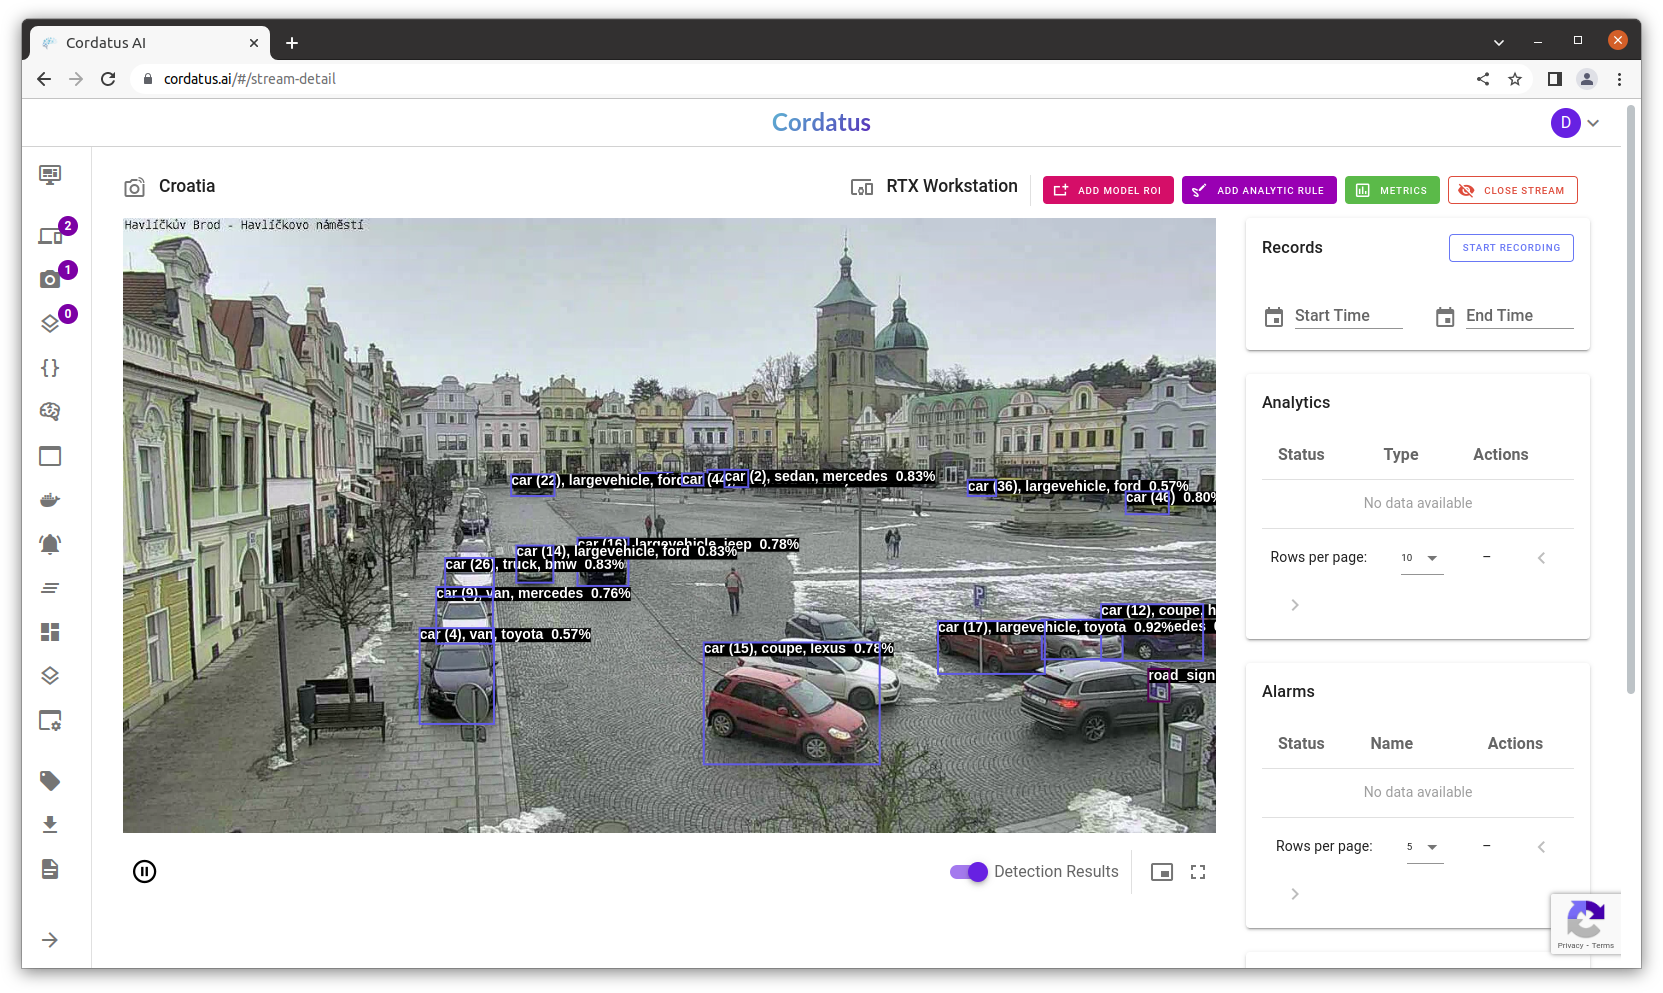Open the window with gear settings icon

50,720
